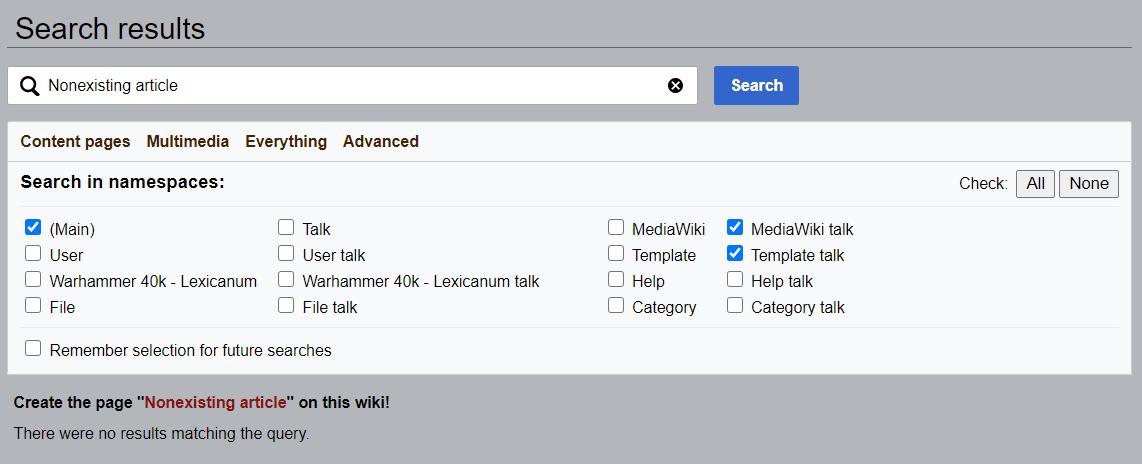Click into the search input field

350,86
